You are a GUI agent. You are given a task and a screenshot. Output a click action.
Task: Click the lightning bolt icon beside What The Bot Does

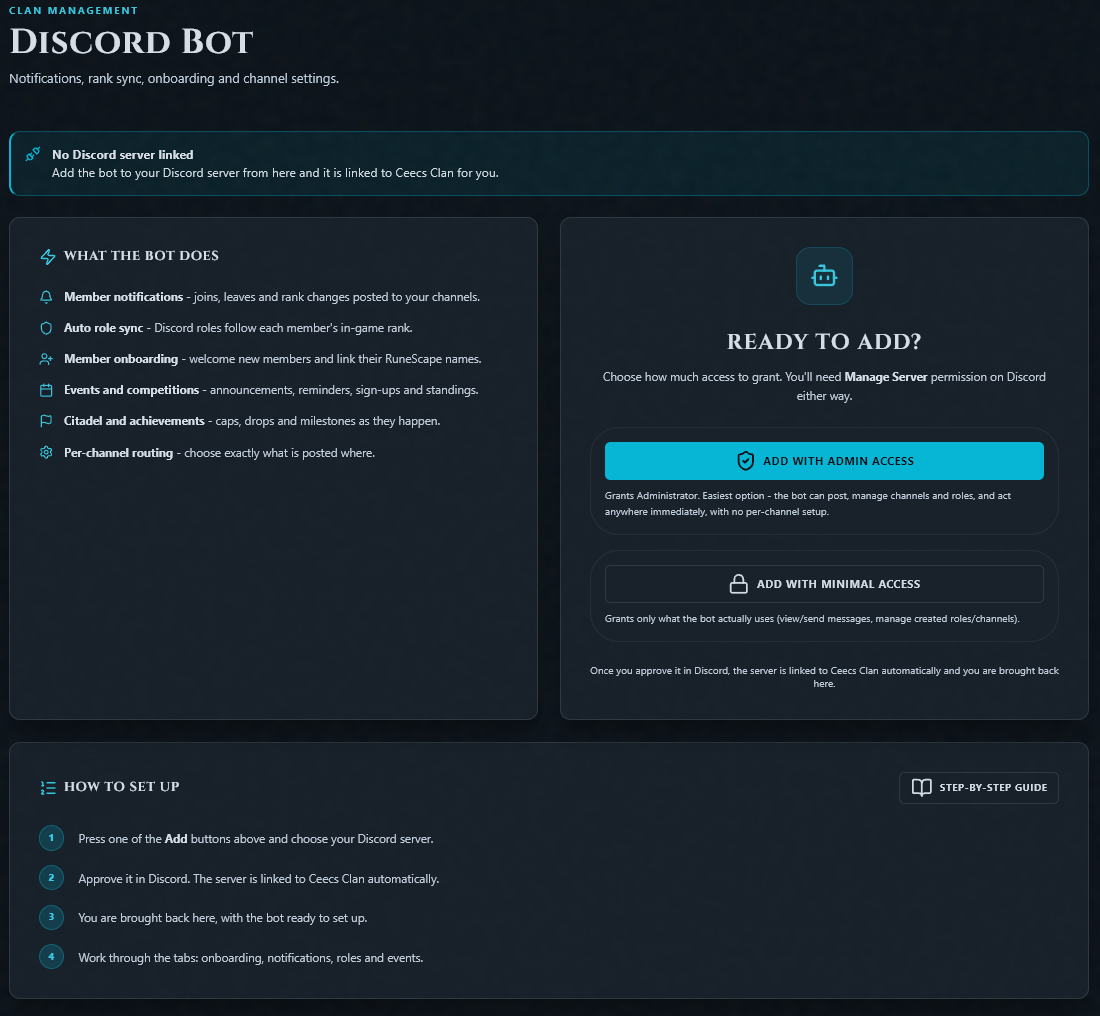pyautogui.click(x=48, y=256)
